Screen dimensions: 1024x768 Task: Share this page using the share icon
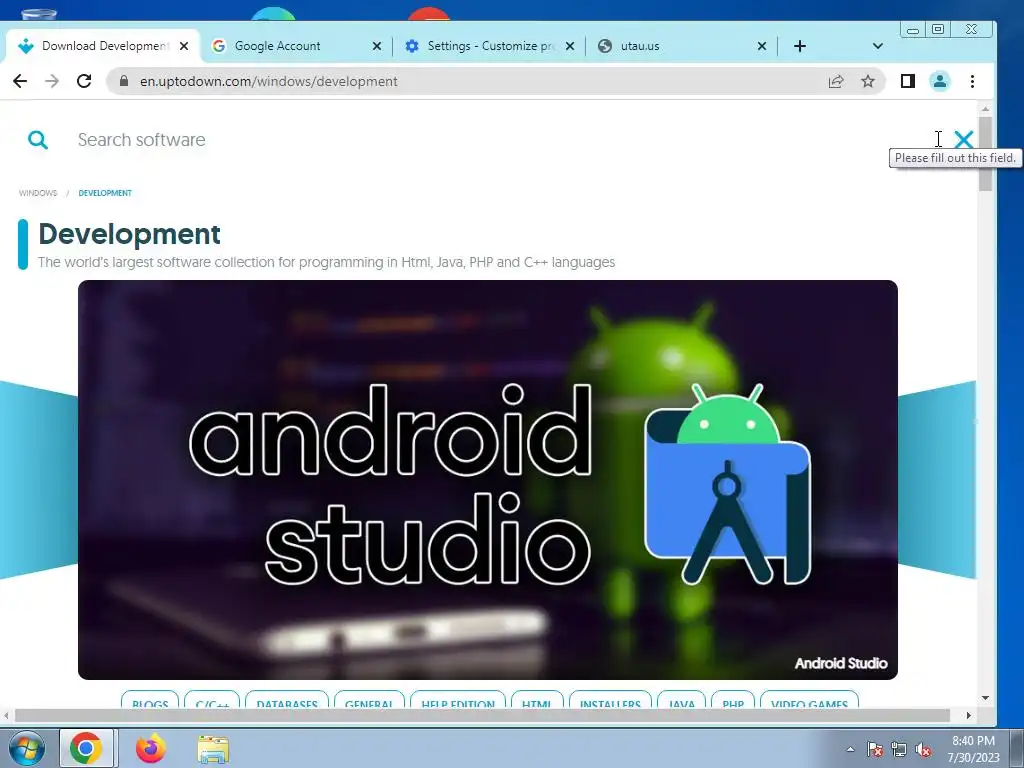click(836, 81)
